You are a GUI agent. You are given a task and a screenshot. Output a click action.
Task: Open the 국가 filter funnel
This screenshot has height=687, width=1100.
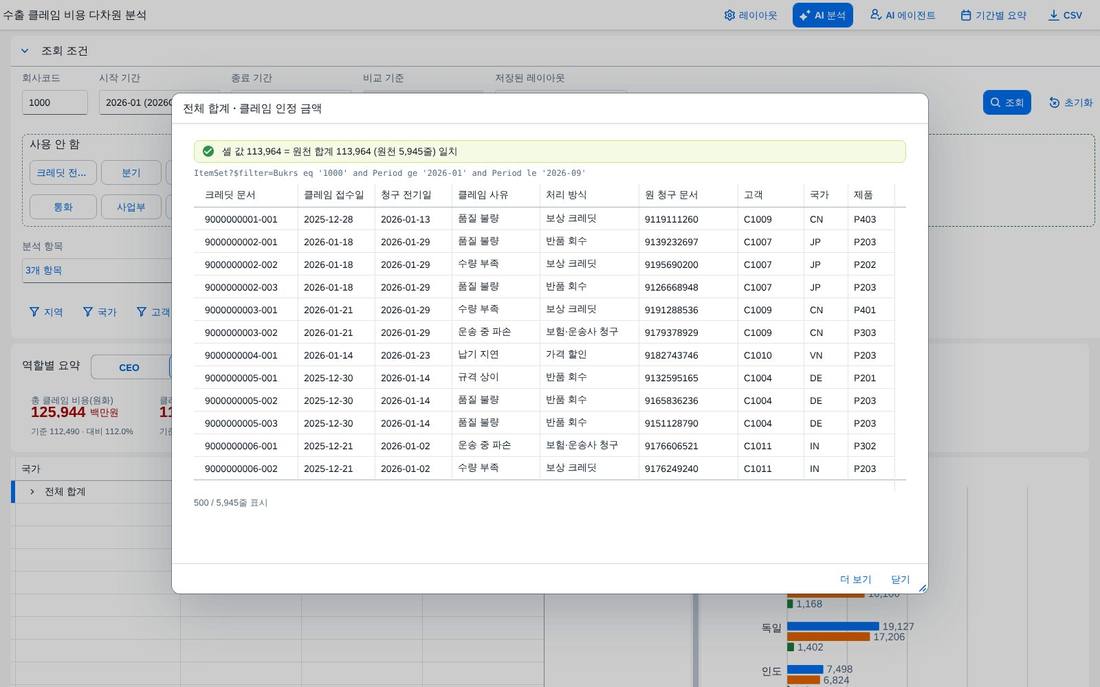click(100, 312)
